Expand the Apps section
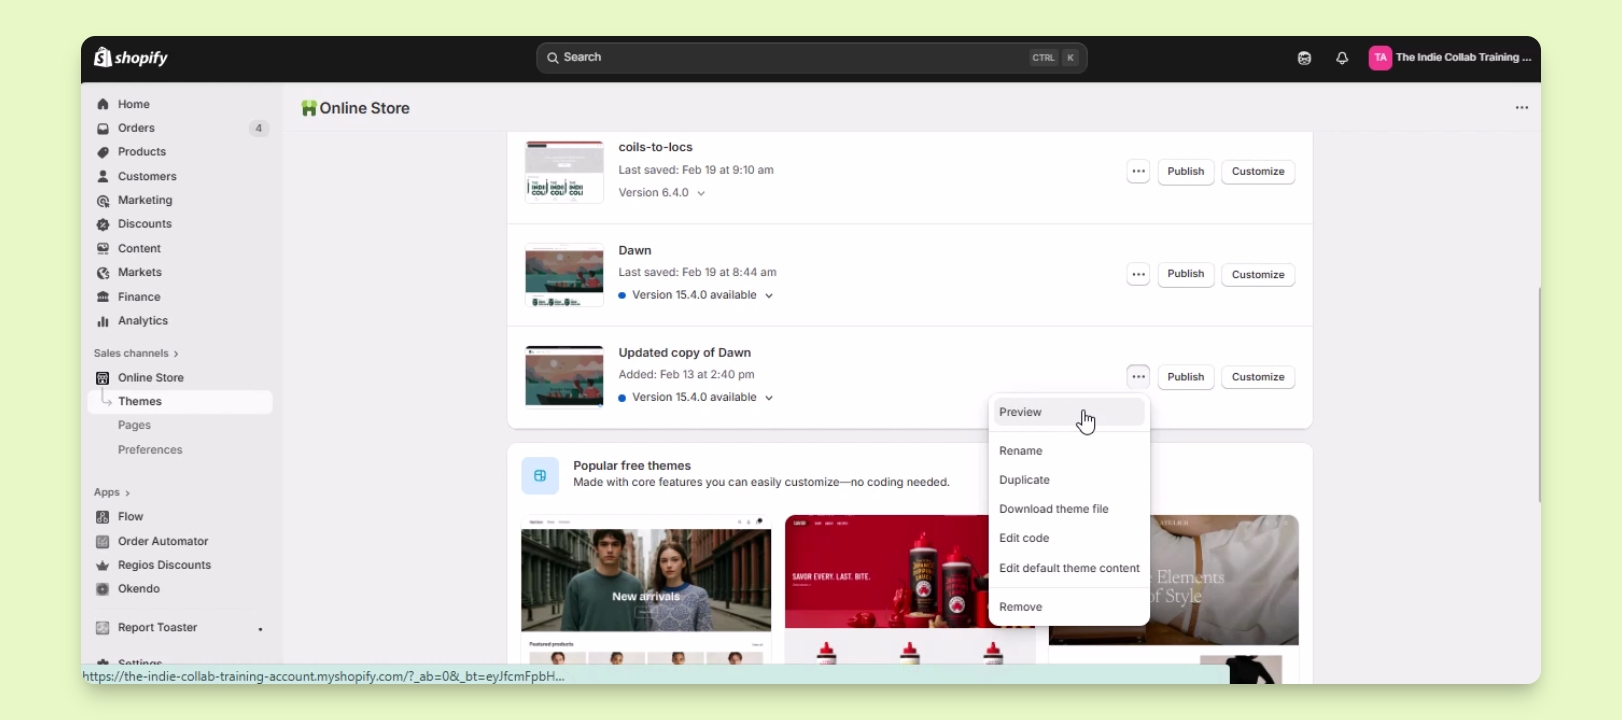The height and width of the screenshot is (720, 1622). coord(112,492)
